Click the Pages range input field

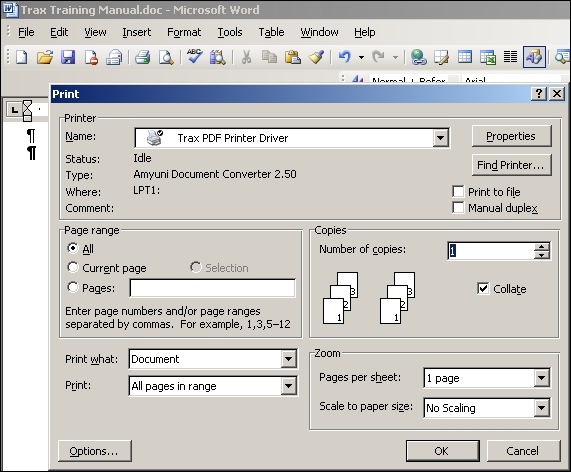(212, 288)
